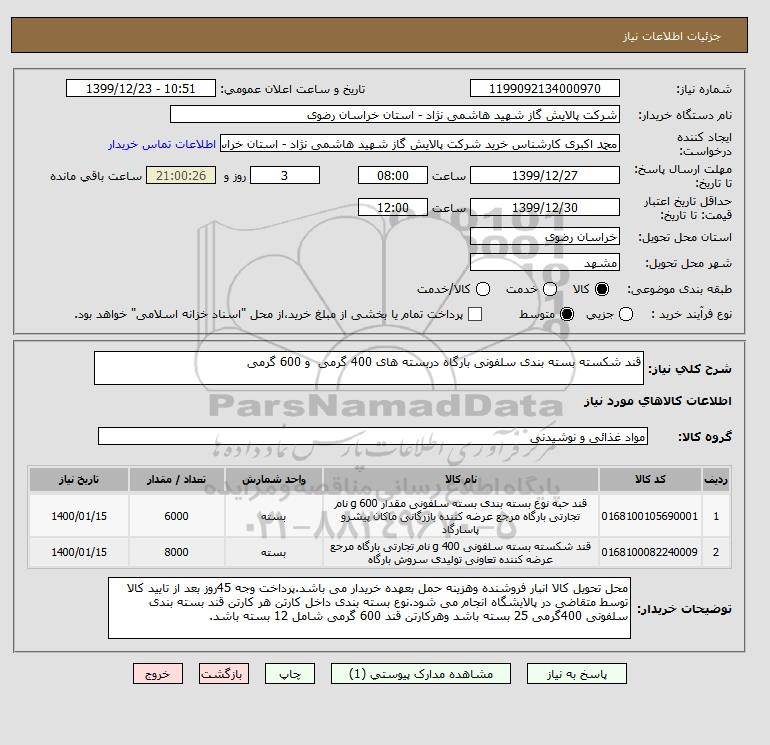Viewport: 770px width, 745px height.
Task: Click the پاسخ به نیاز button
Action: pos(577,674)
